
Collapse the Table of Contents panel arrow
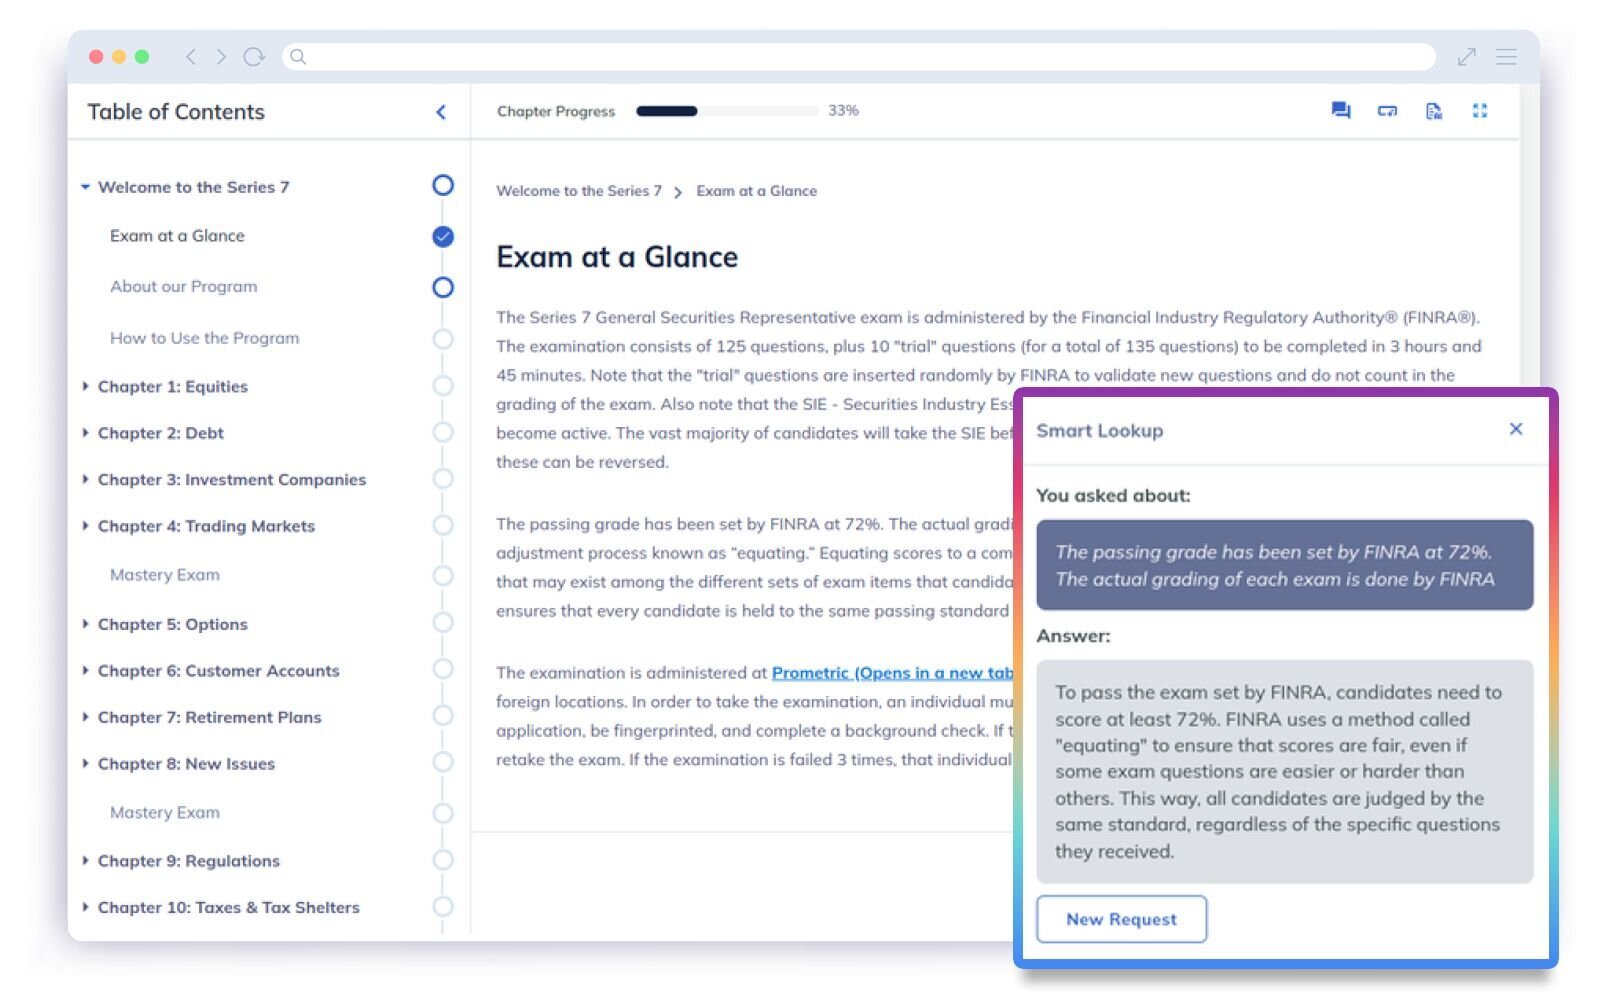click(x=441, y=112)
